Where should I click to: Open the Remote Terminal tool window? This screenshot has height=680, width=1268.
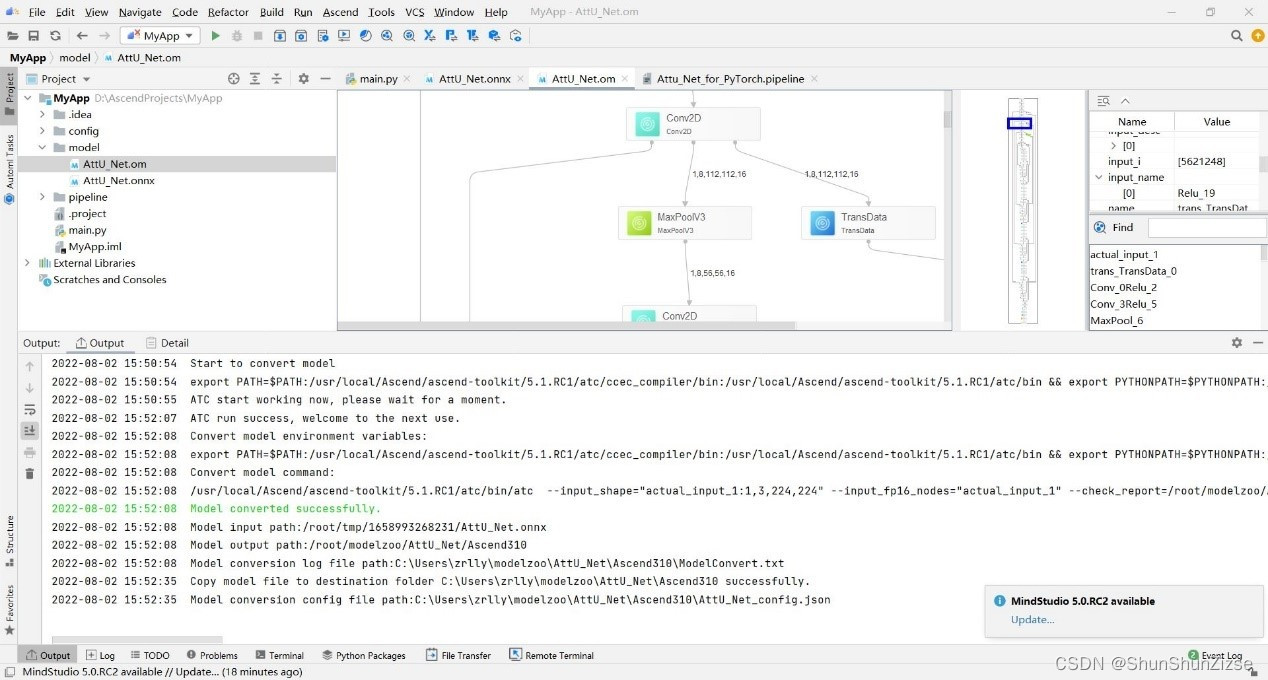click(x=552, y=656)
